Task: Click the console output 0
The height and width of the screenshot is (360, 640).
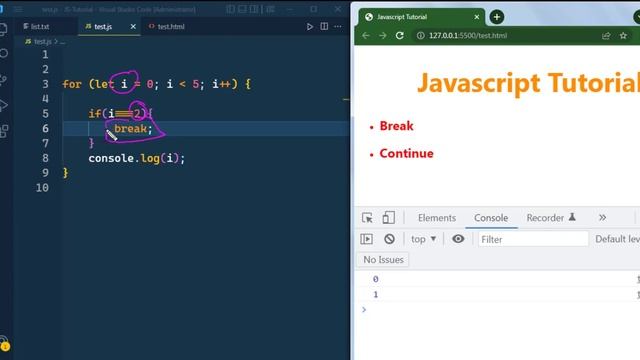Action: [376, 279]
